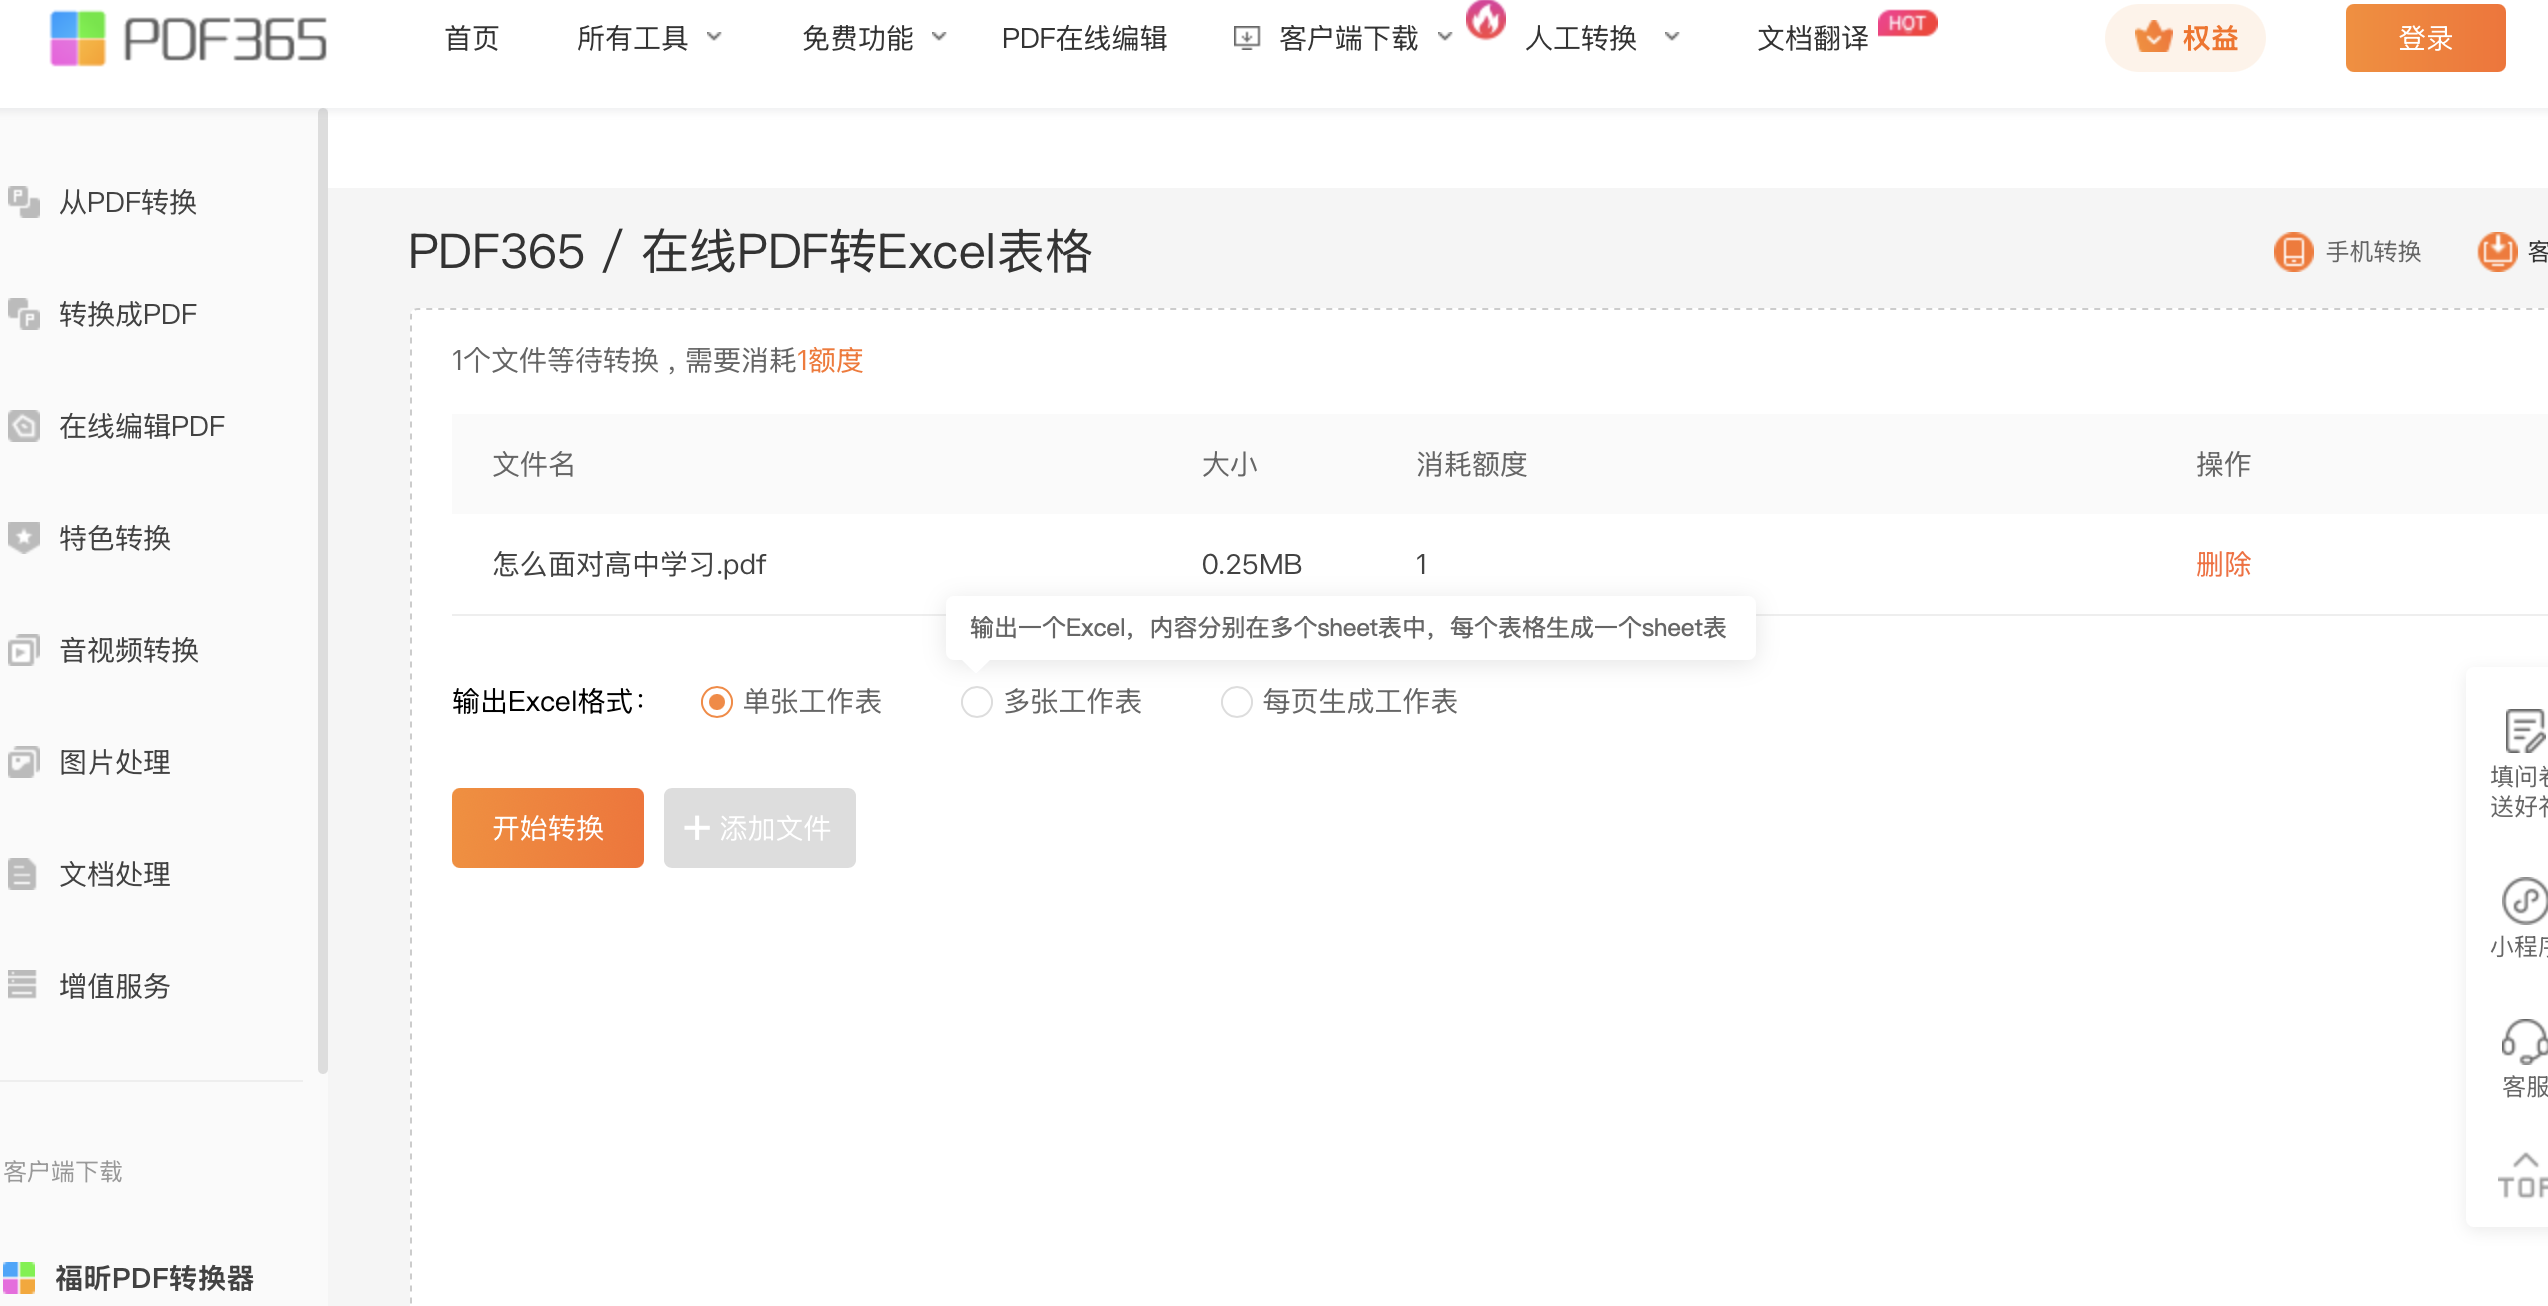Click the monitor download icon by 客户端下载
This screenshot has height=1306, width=2548.
coord(1247,38)
